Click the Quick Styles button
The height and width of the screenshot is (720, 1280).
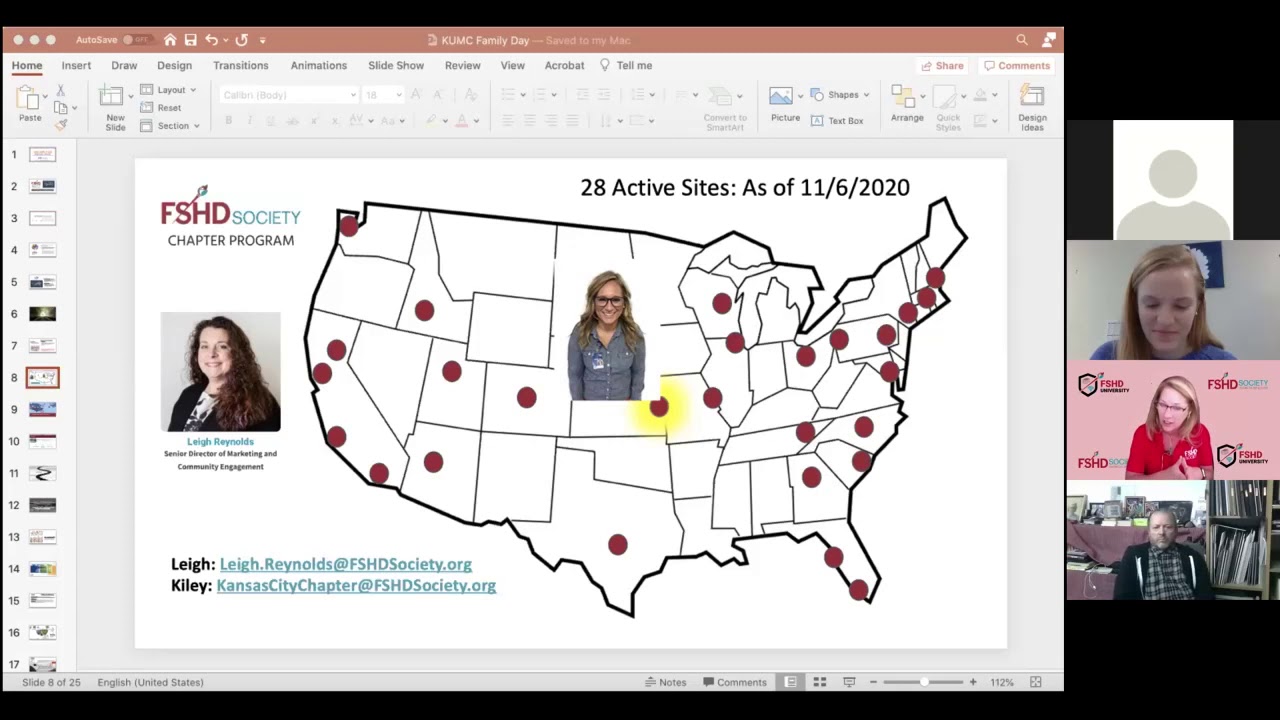pos(948,109)
